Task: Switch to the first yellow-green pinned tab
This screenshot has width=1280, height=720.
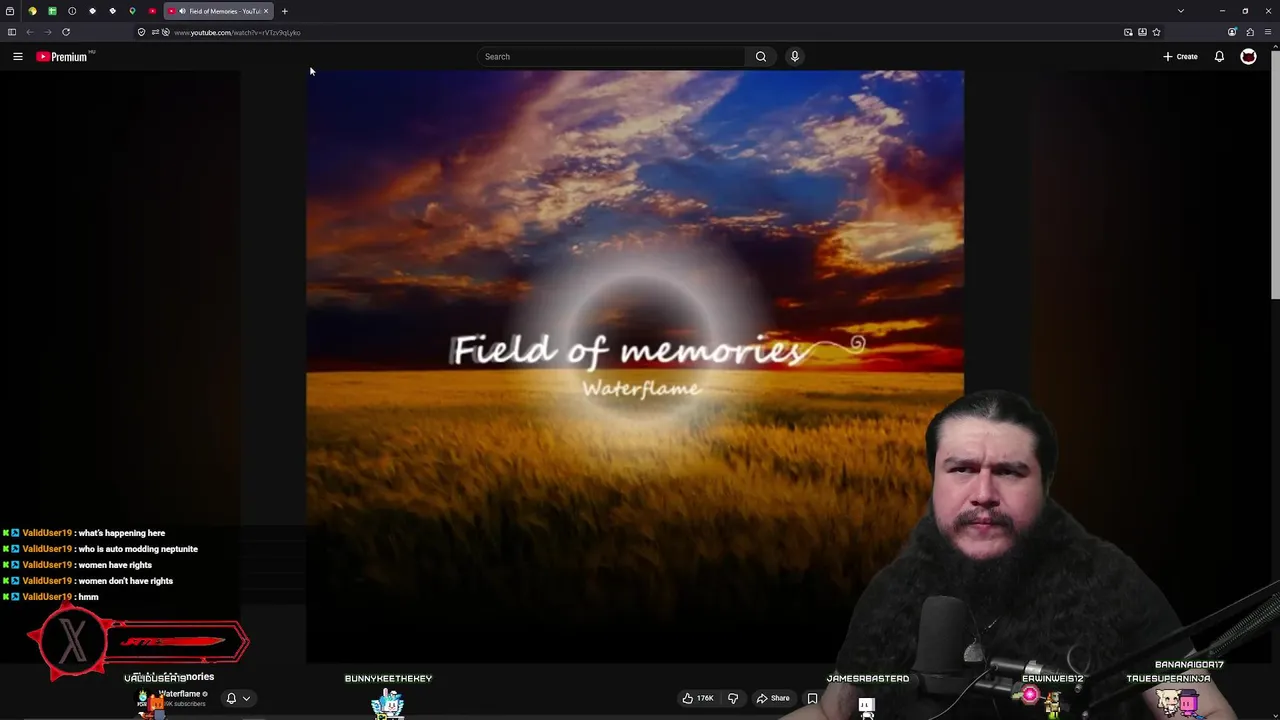Action: coord(32,11)
